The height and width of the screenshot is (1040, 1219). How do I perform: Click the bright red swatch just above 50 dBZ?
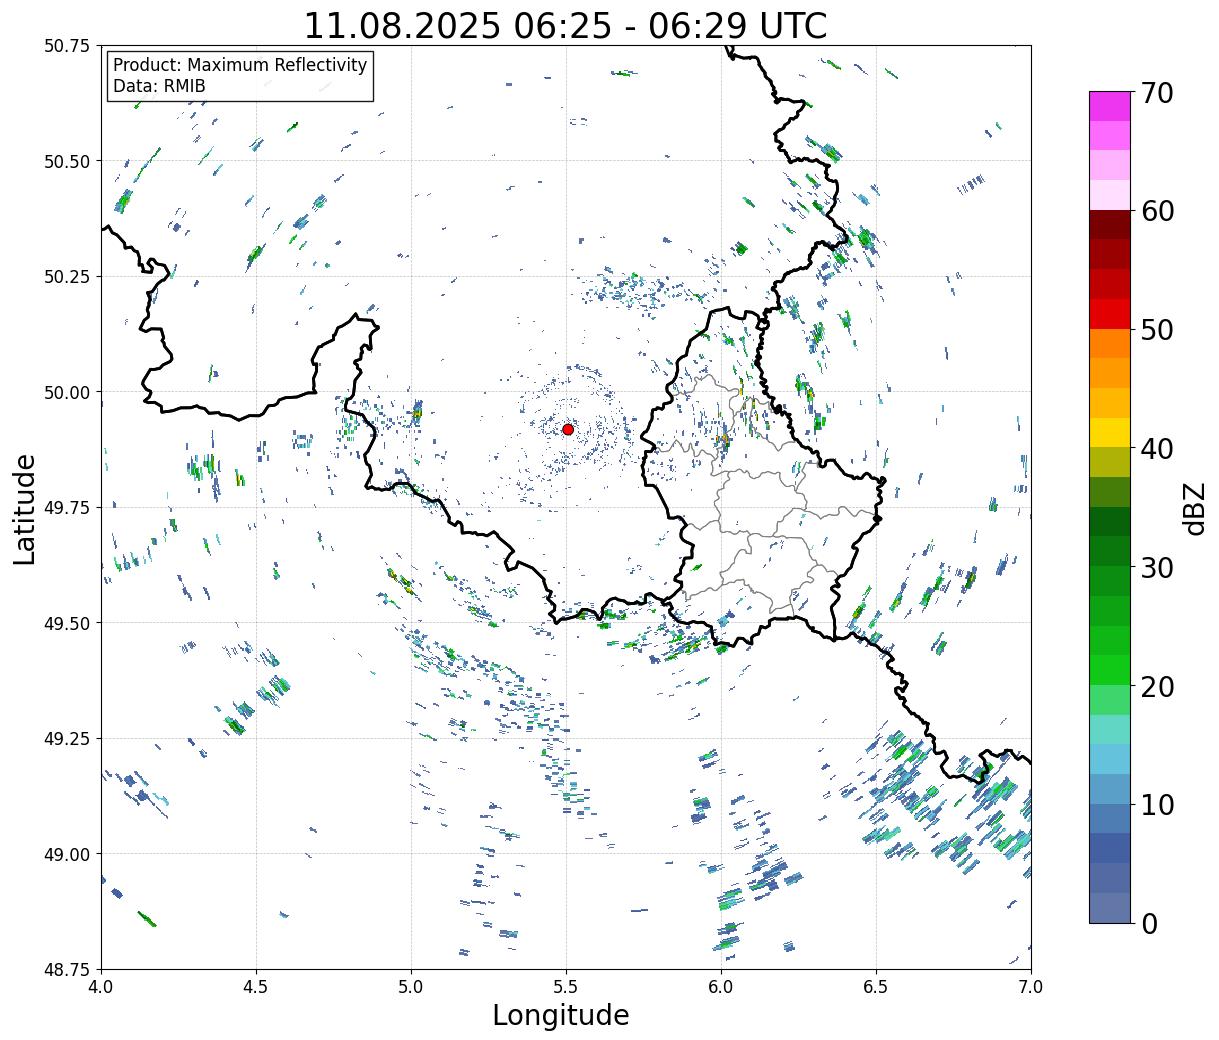[x=1110, y=314]
